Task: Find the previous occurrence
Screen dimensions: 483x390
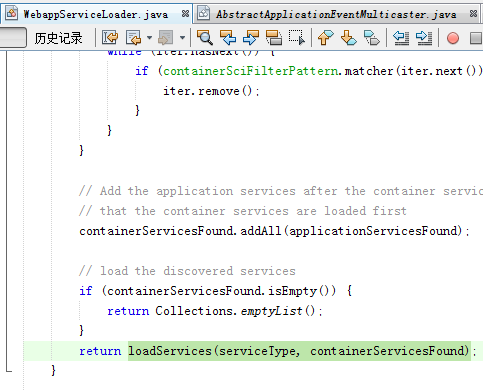Action: click(x=228, y=38)
